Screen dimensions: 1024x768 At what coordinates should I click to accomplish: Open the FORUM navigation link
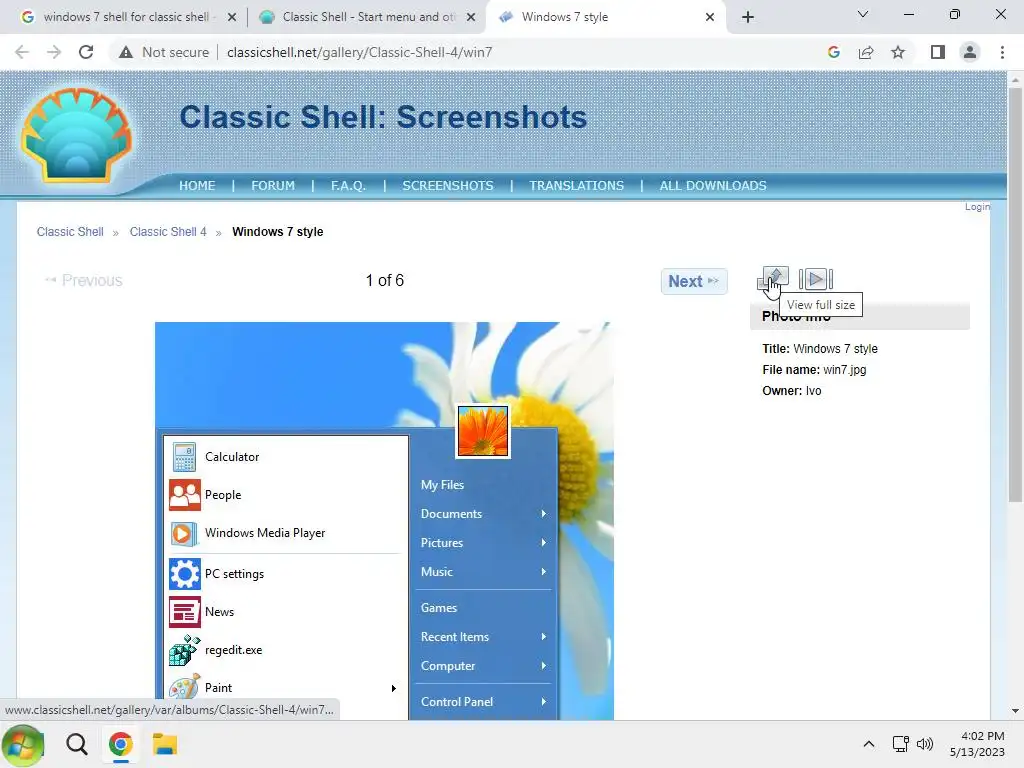click(x=273, y=185)
